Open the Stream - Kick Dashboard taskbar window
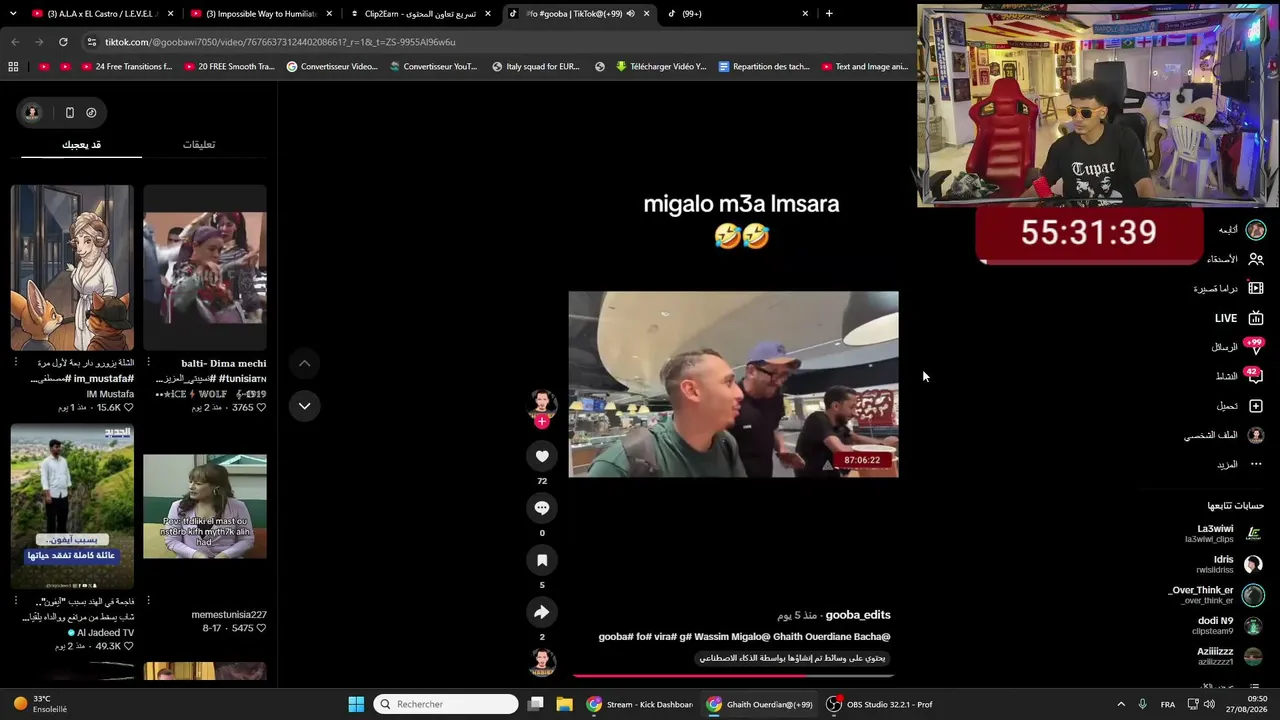Viewport: 1280px width, 720px height. [639, 704]
